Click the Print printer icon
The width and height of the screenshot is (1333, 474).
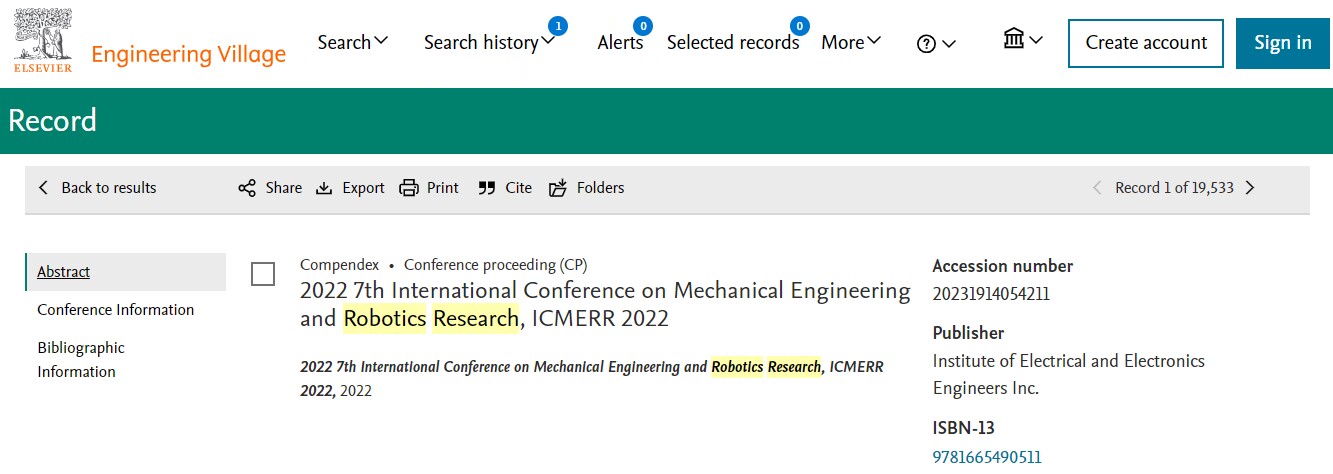click(x=408, y=188)
